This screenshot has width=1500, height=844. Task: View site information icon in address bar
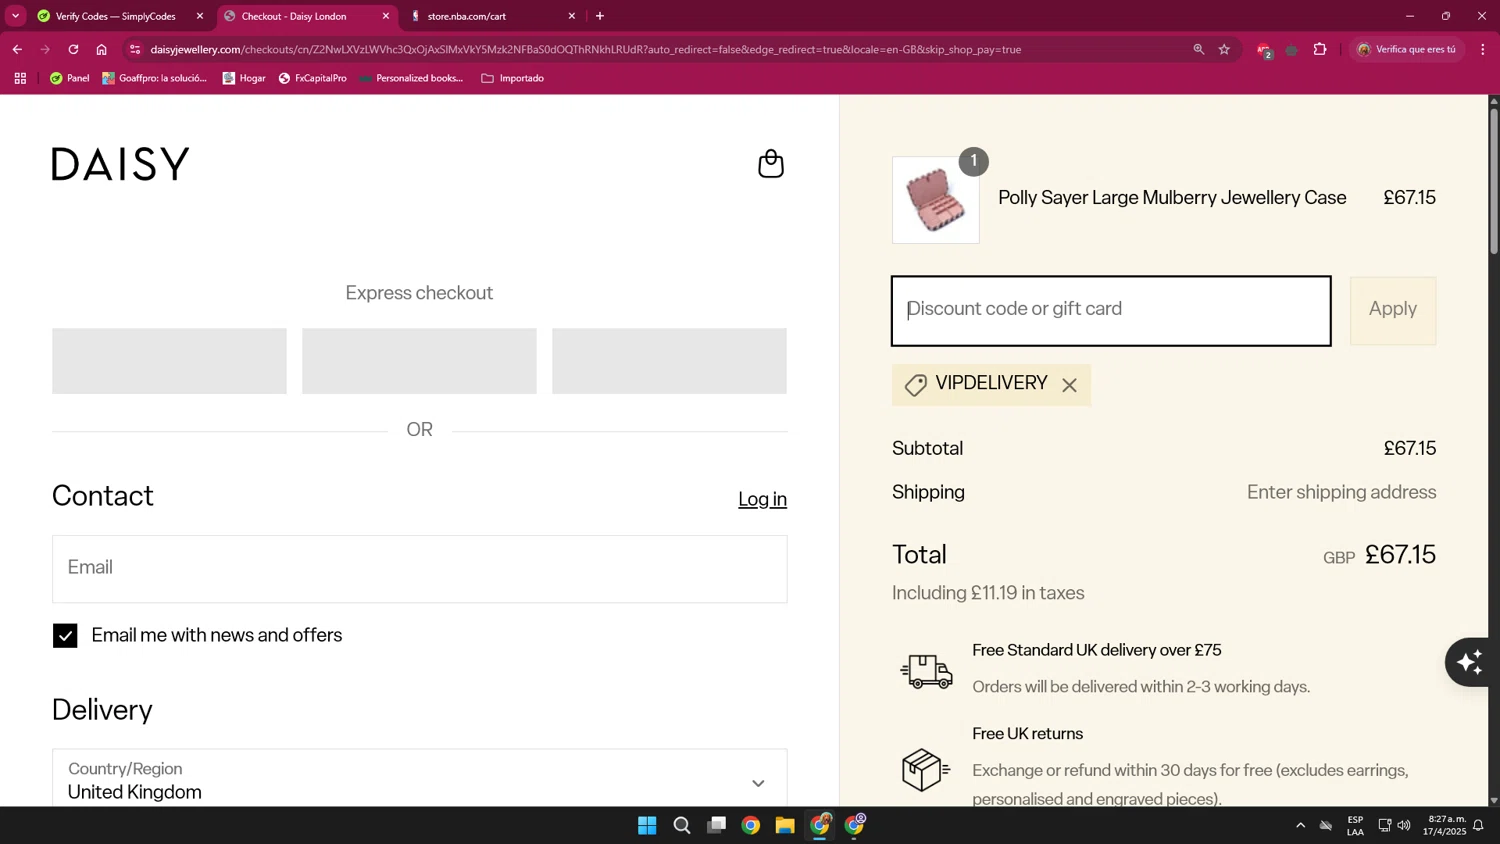tap(135, 49)
